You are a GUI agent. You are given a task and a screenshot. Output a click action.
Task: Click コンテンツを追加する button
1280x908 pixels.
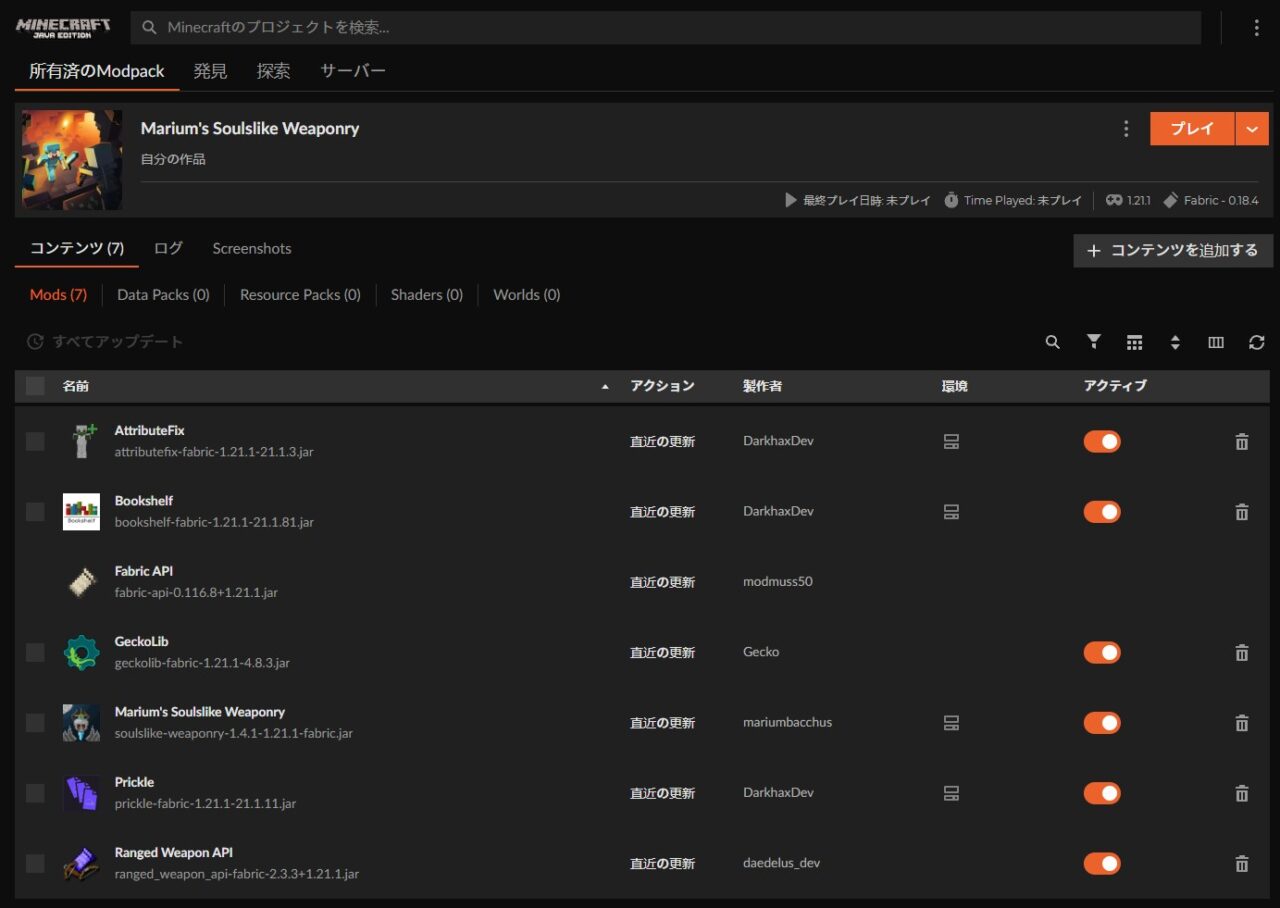click(x=1173, y=250)
